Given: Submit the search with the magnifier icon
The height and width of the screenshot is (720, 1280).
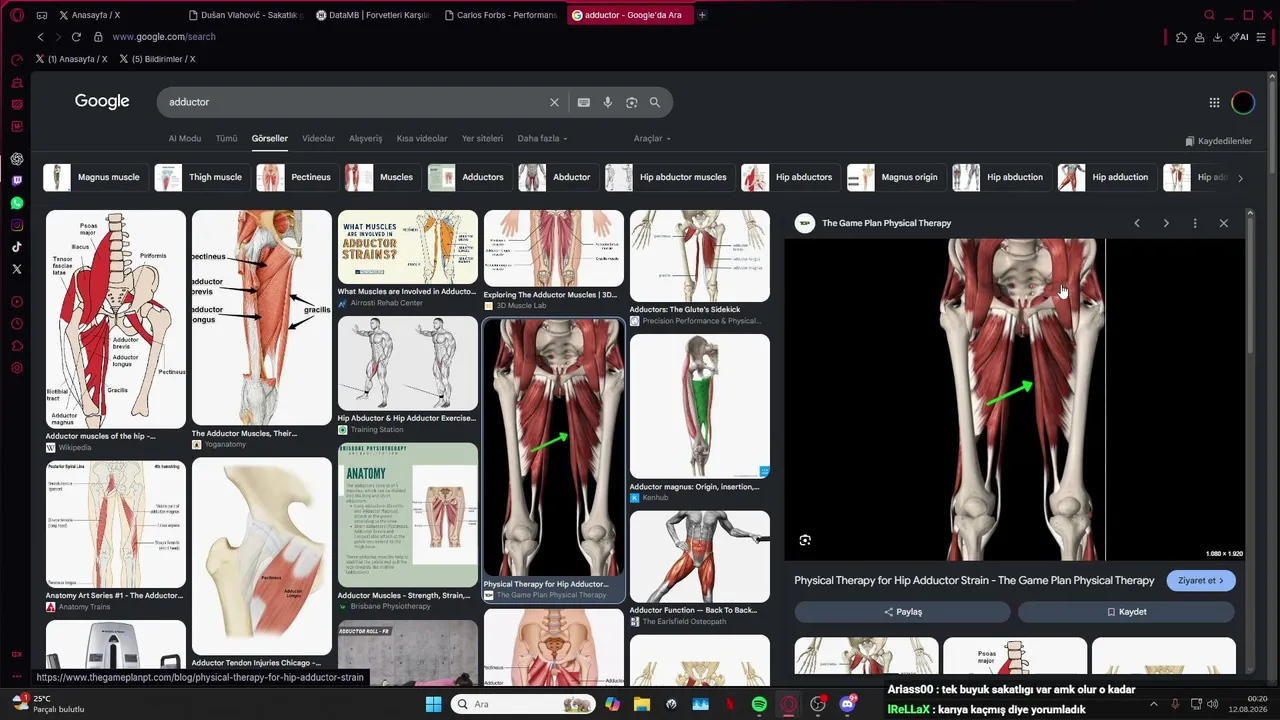Looking at the screenshot, I should coord(655,102).
